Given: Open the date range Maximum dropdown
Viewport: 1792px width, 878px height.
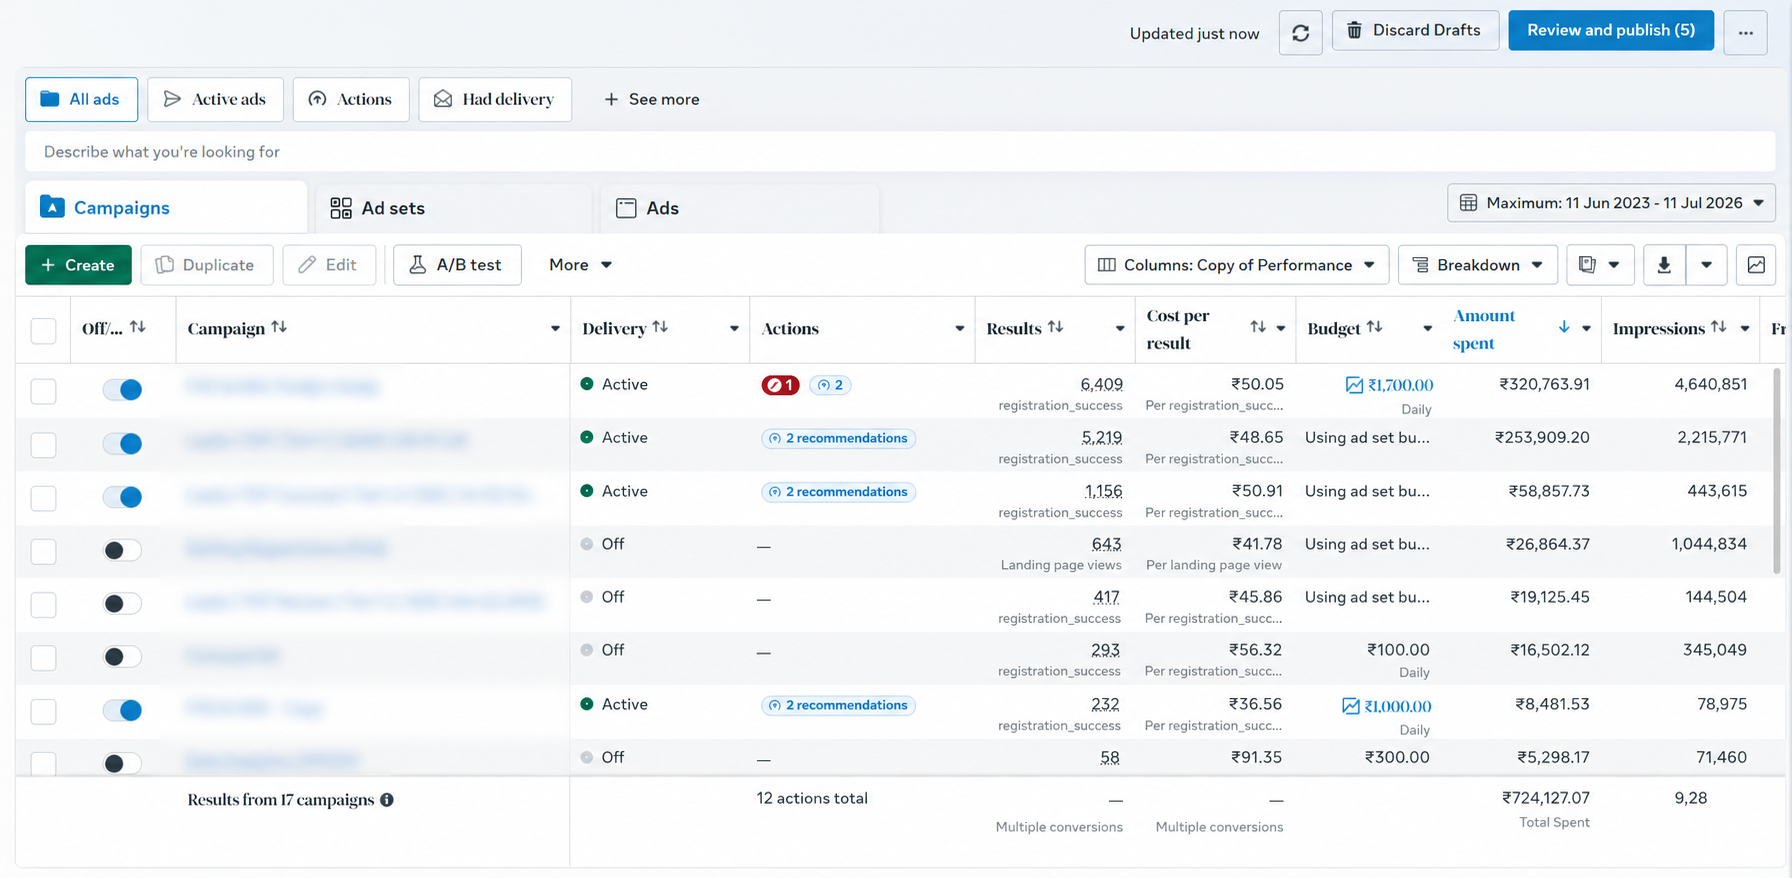Looking at the screenshot, I should click(x=1611, y=203).
